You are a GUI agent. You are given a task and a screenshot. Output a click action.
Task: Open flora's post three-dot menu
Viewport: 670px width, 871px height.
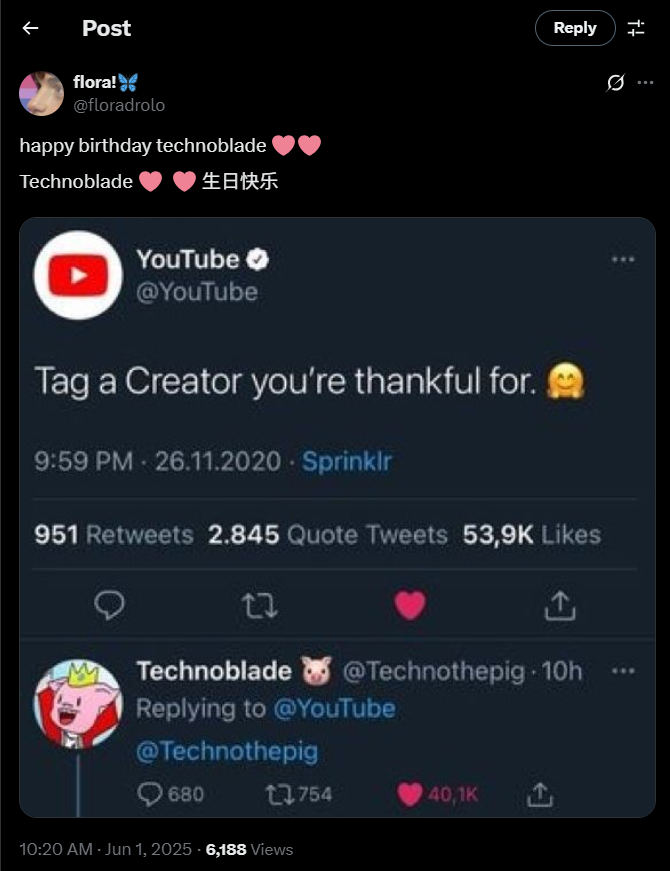646,83
